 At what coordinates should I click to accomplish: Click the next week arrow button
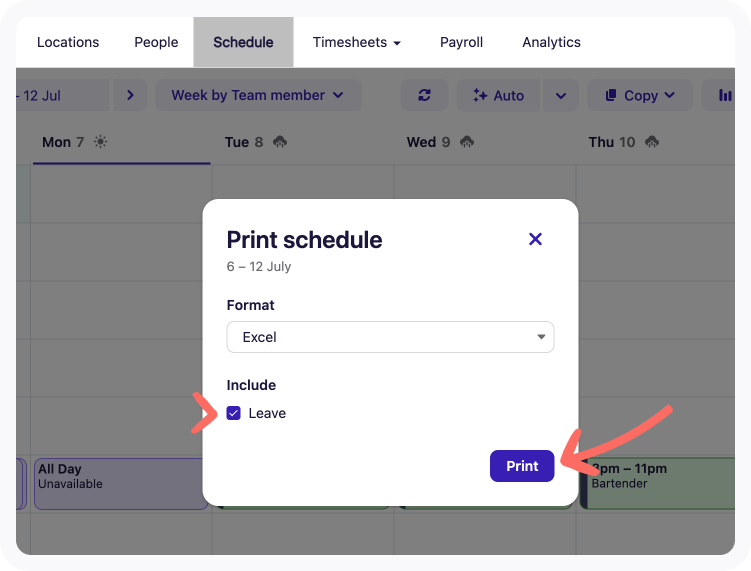(x=130, y=95)
